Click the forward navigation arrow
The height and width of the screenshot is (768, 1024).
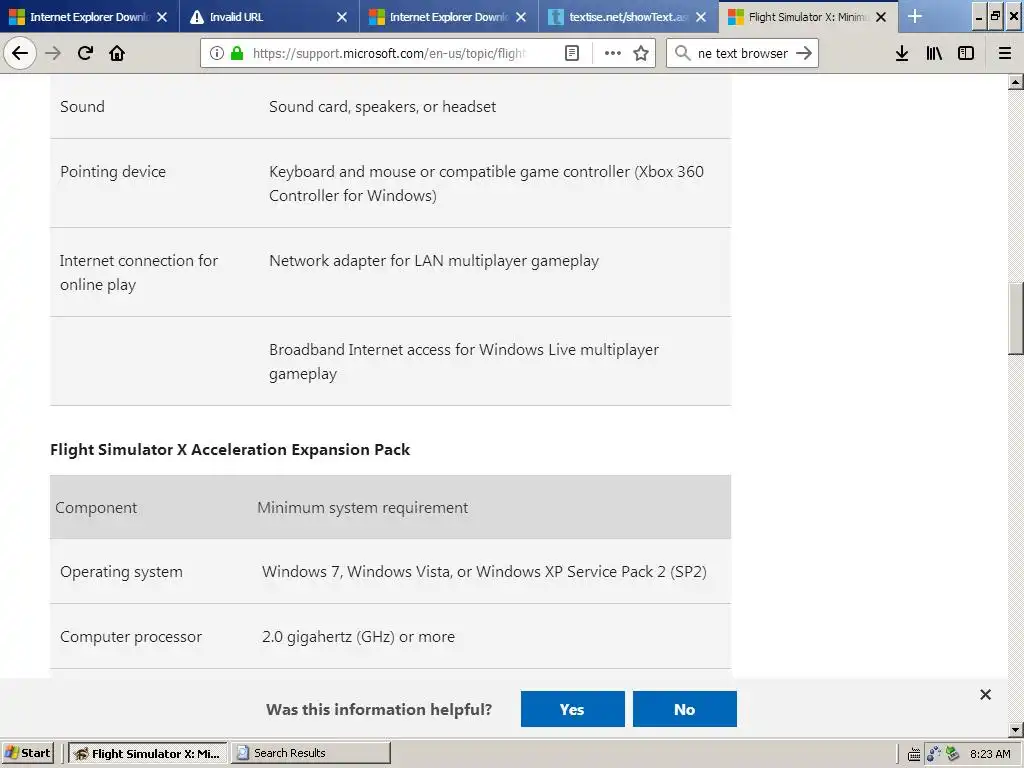(x=53, y=53)
